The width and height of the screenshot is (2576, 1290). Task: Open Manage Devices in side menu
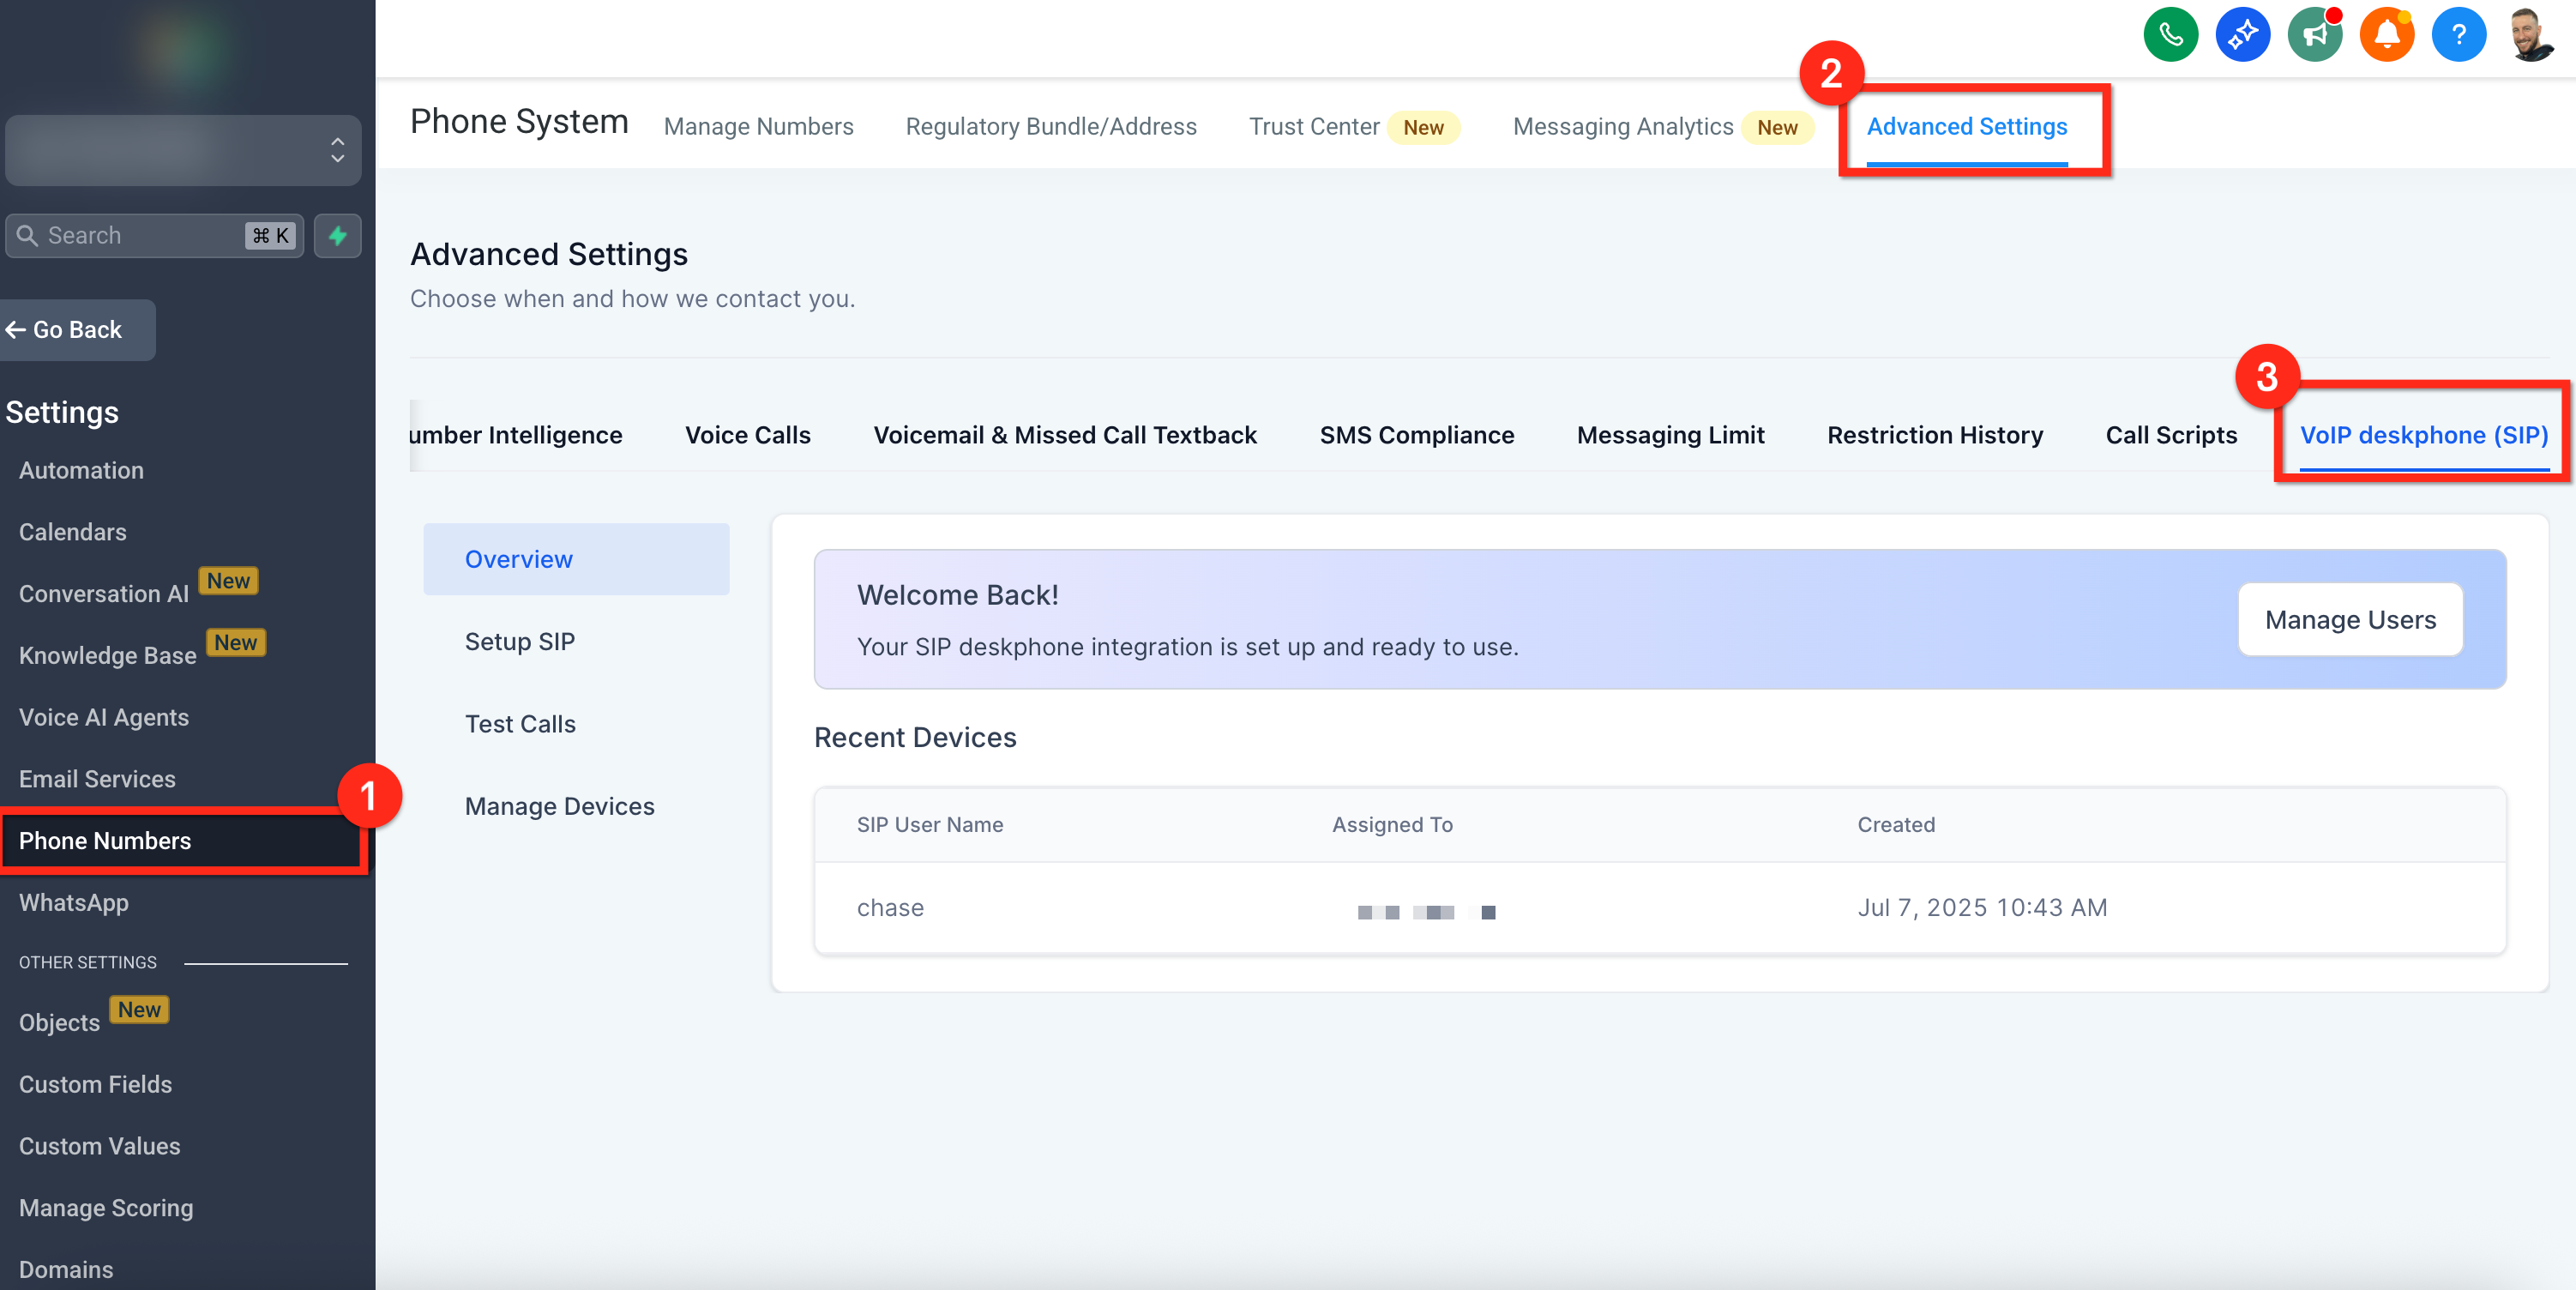(x=559, y=806)
